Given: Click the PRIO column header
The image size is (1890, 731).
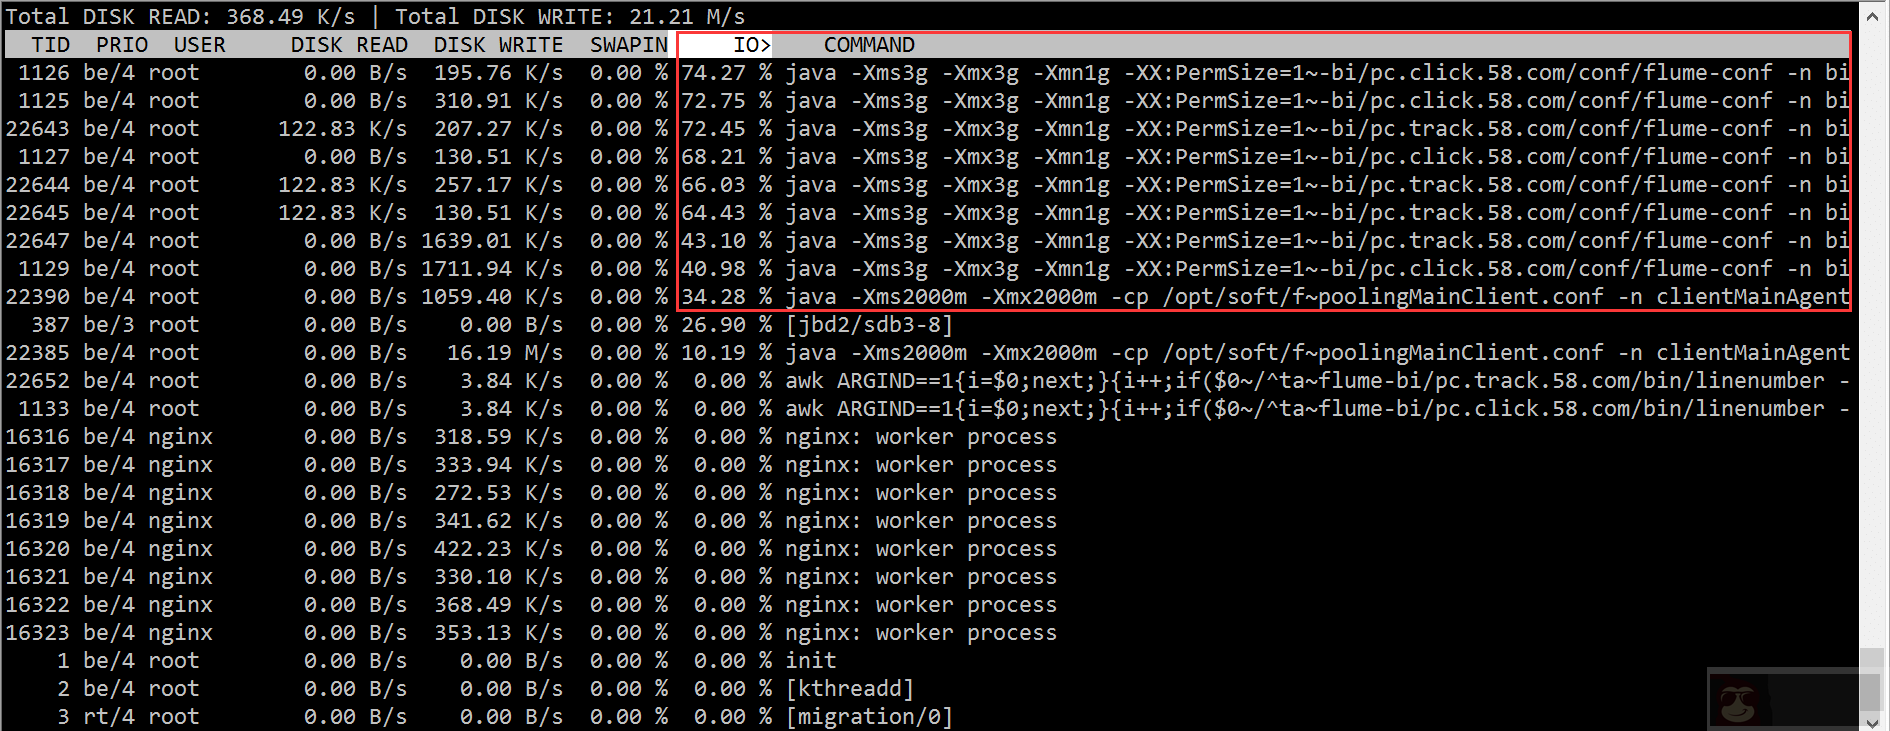Looking at the screenshot, I should (122, 45).
